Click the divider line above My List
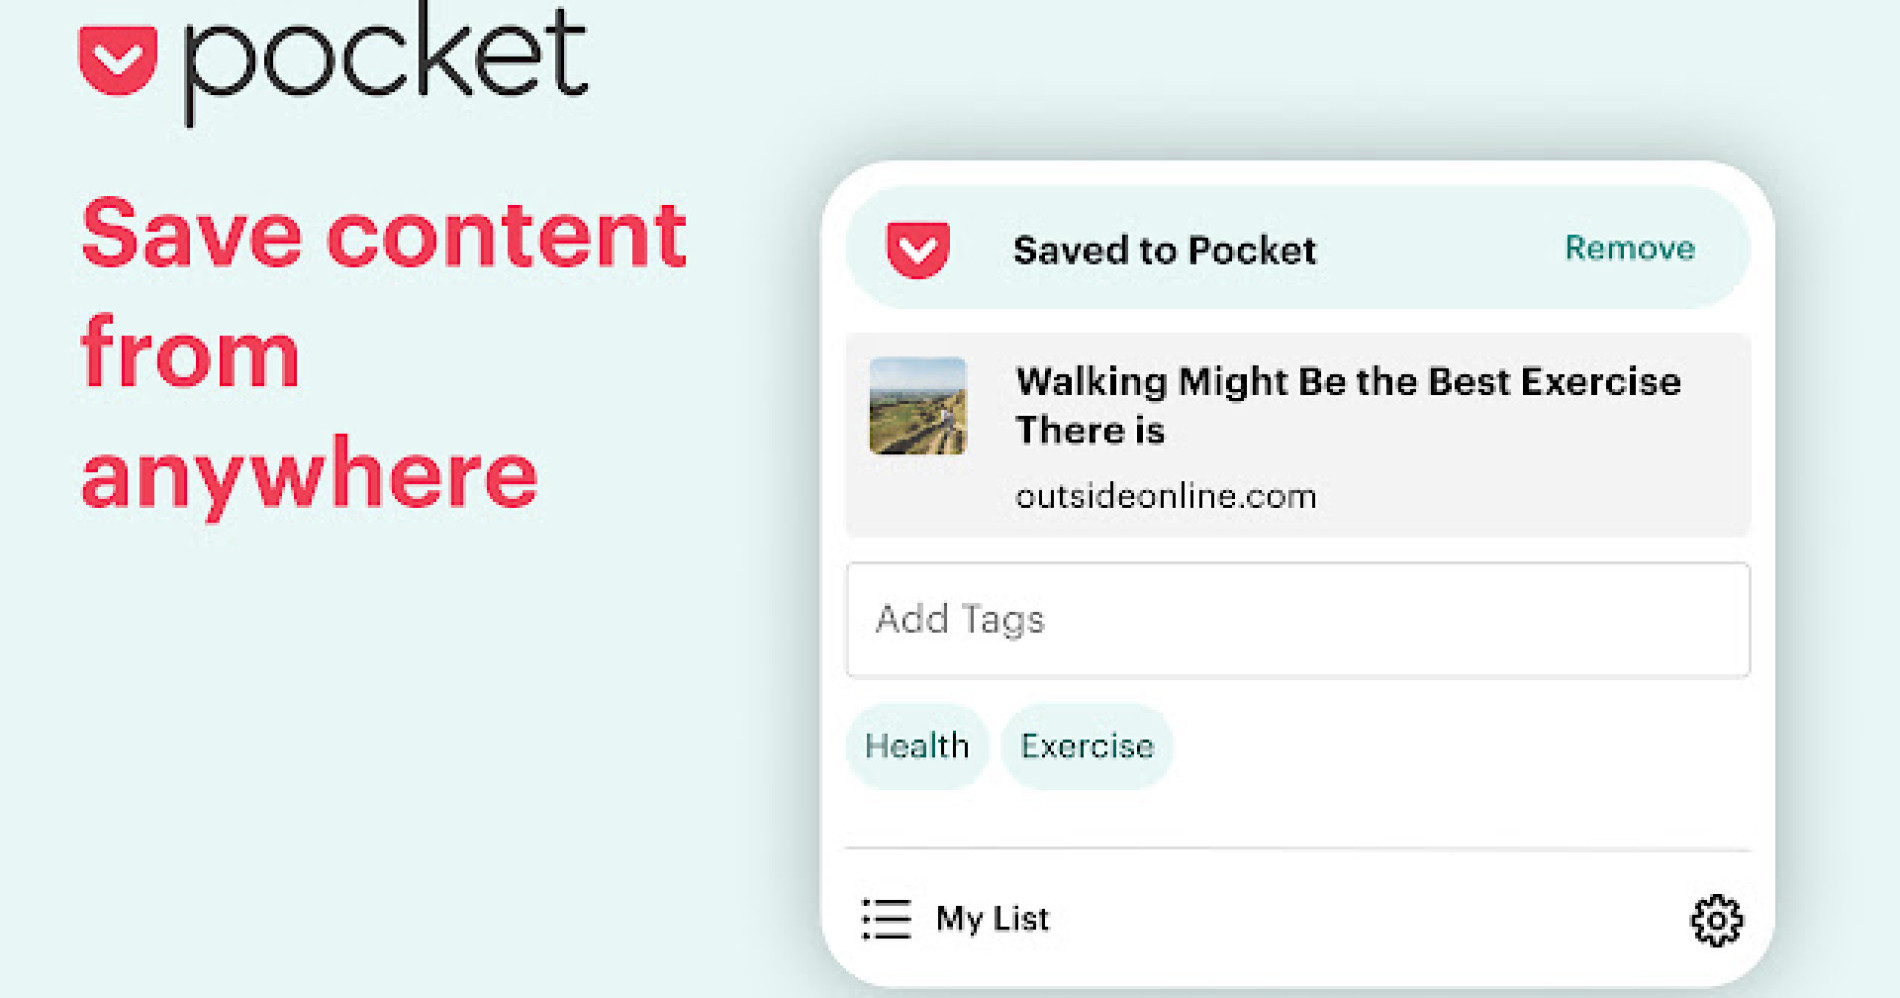This screenshot has height=998, width=1900. point(1298,849)
